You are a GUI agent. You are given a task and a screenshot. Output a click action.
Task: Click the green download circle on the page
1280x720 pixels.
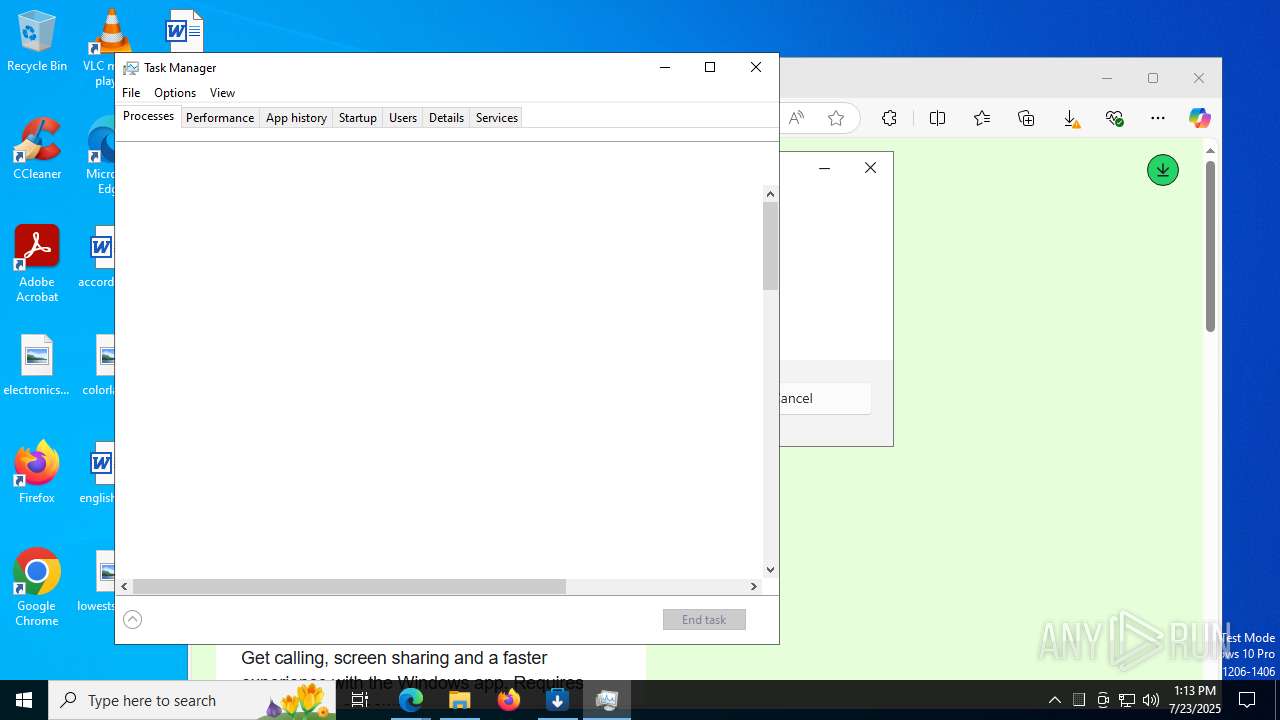pyautogui.click(x=1162, y=170)
